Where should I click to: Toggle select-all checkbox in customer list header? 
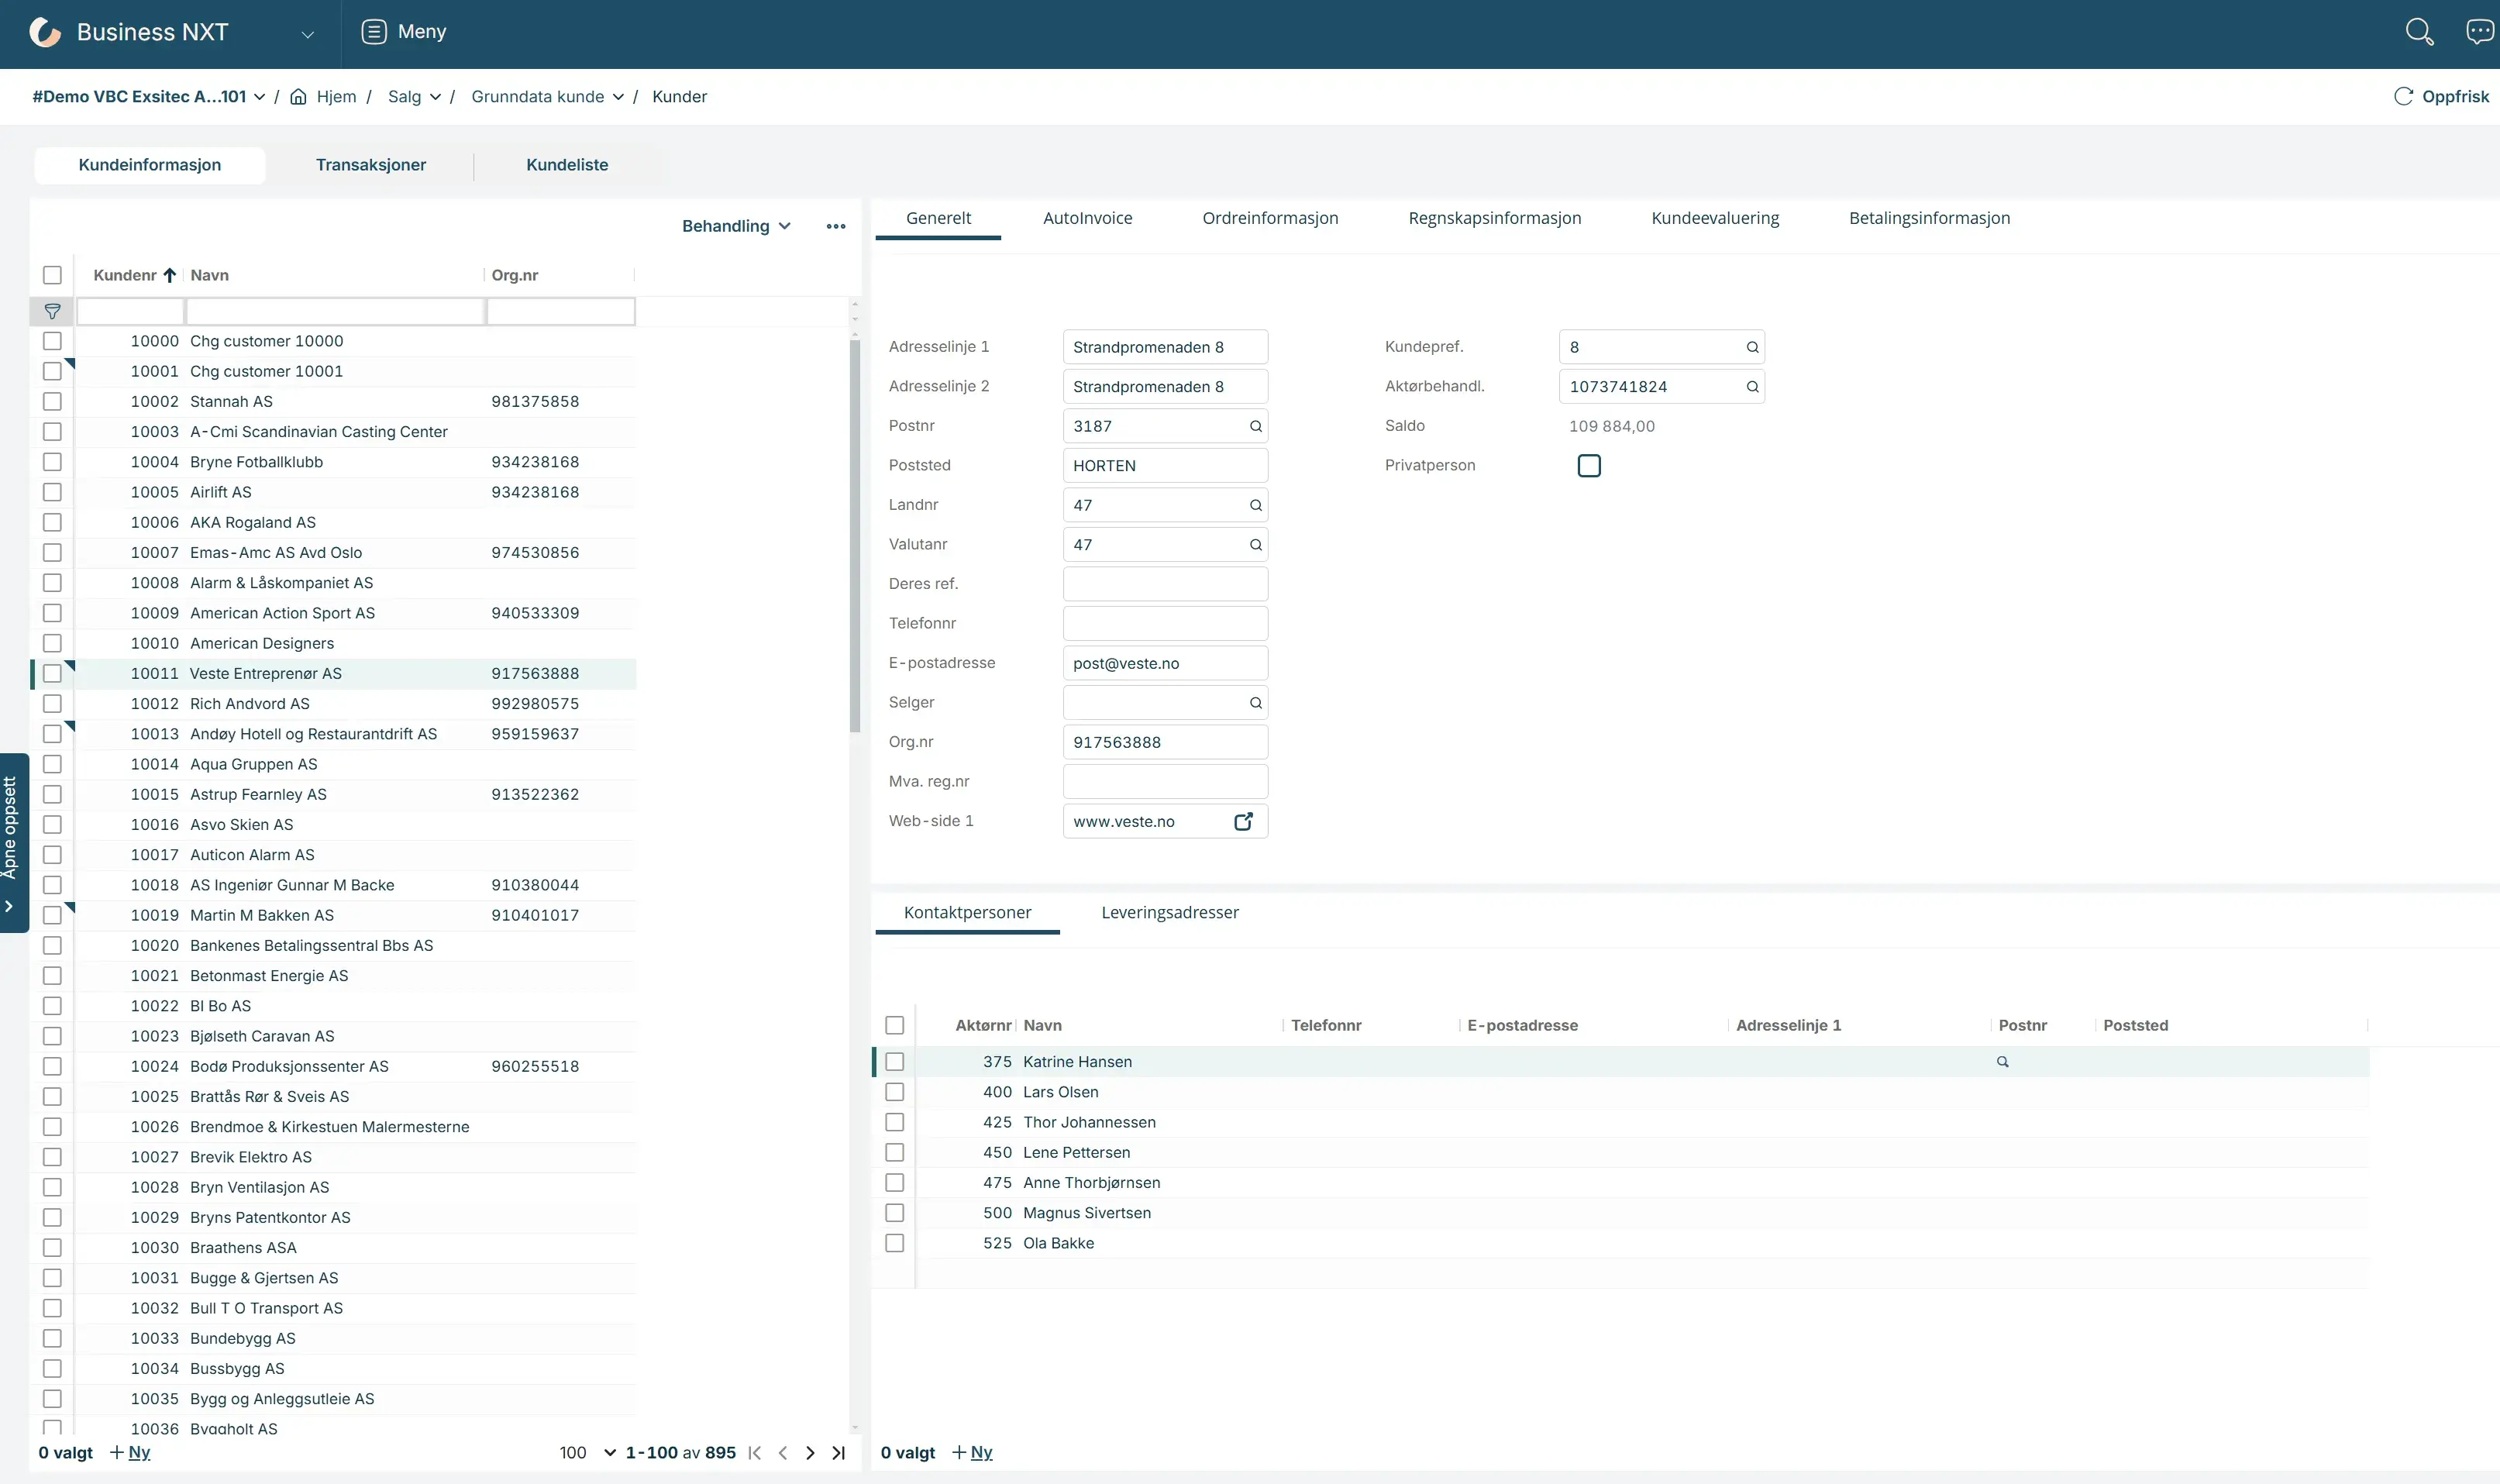coord(53,275)
